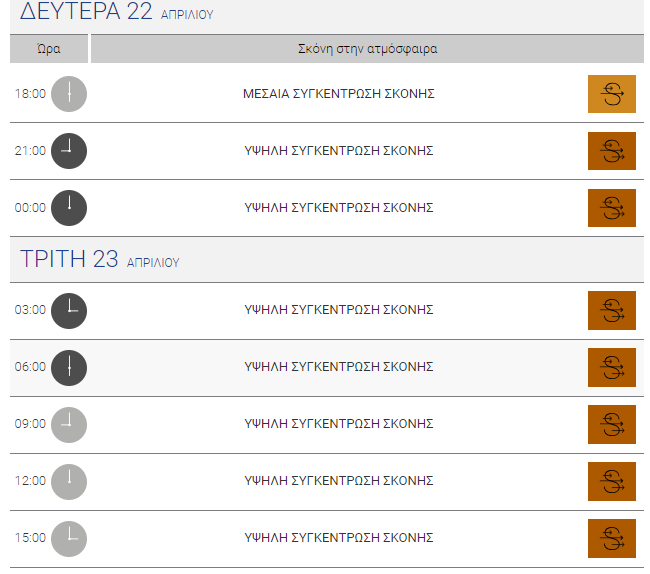650x574 pixels.
Task: Click the 21:00 dark clock icon
Action: (x=69, y=151)
